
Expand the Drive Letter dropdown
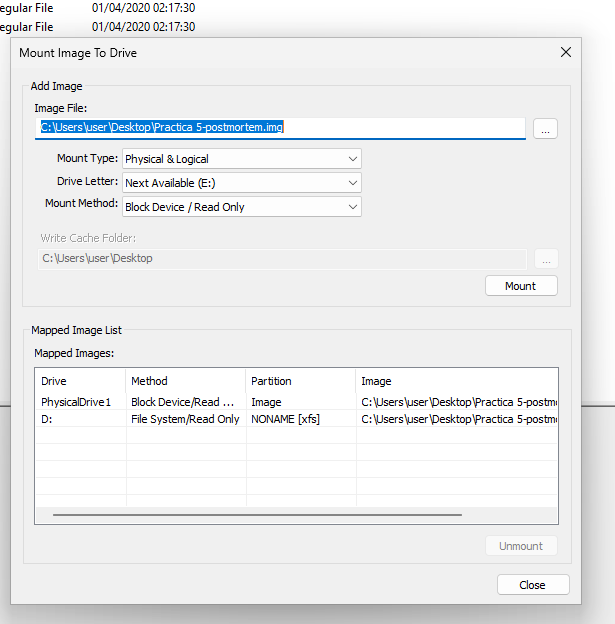242,183
